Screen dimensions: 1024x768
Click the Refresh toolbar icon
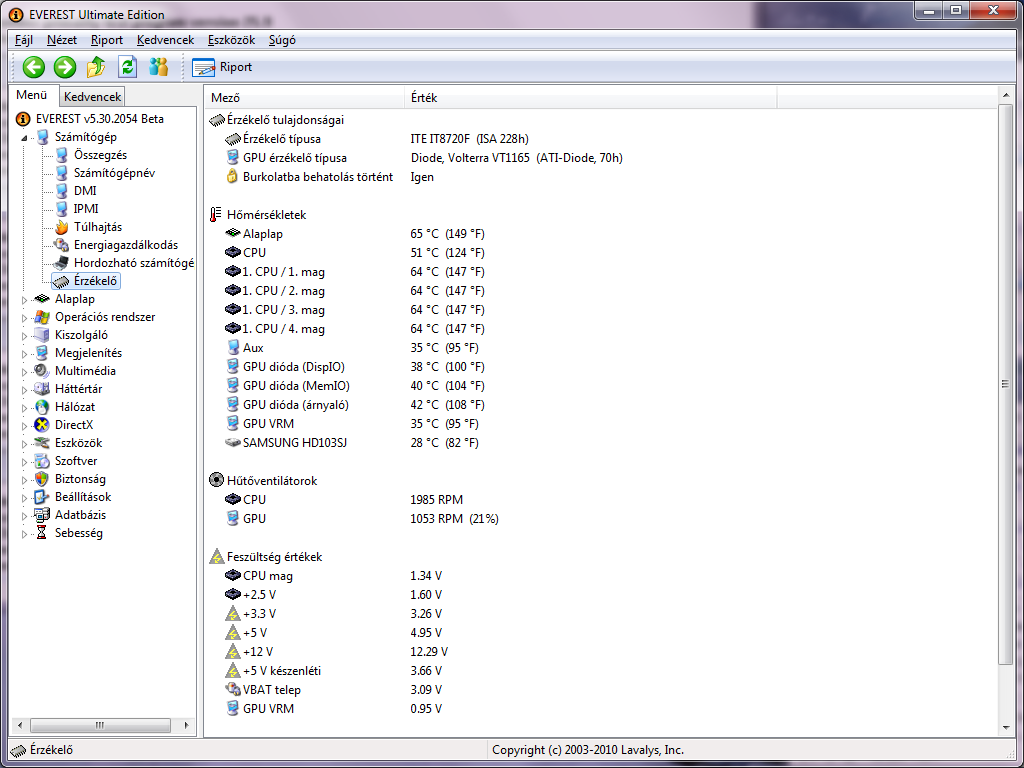click(x=127, y=67)
